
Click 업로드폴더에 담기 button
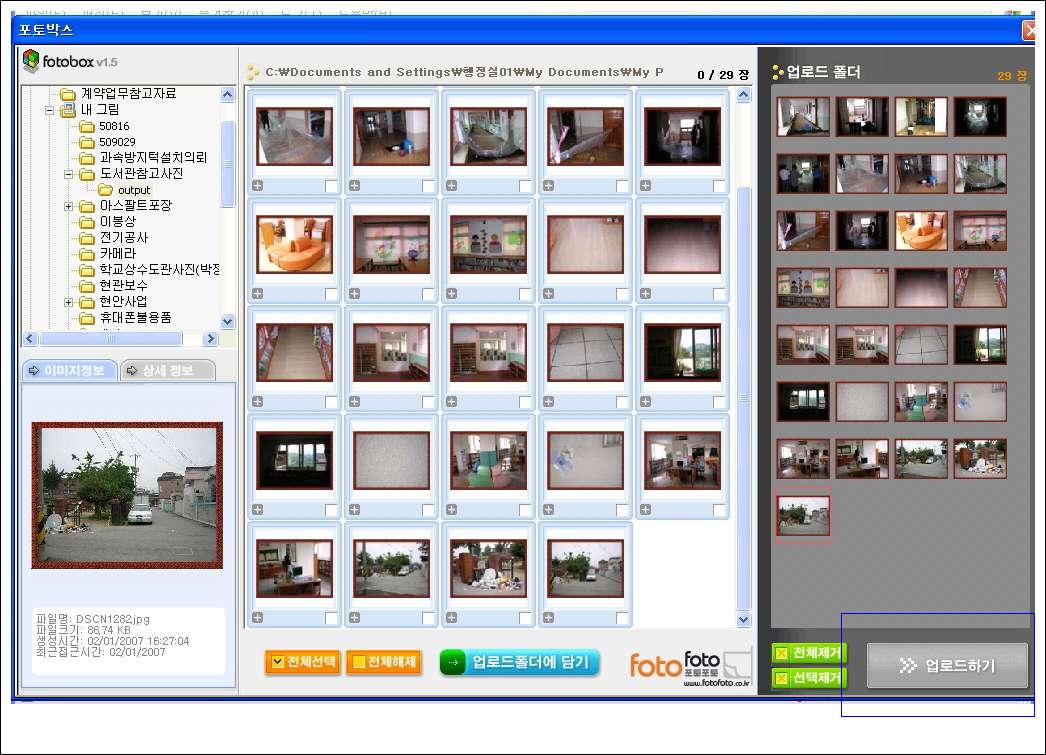coord(519,662)
